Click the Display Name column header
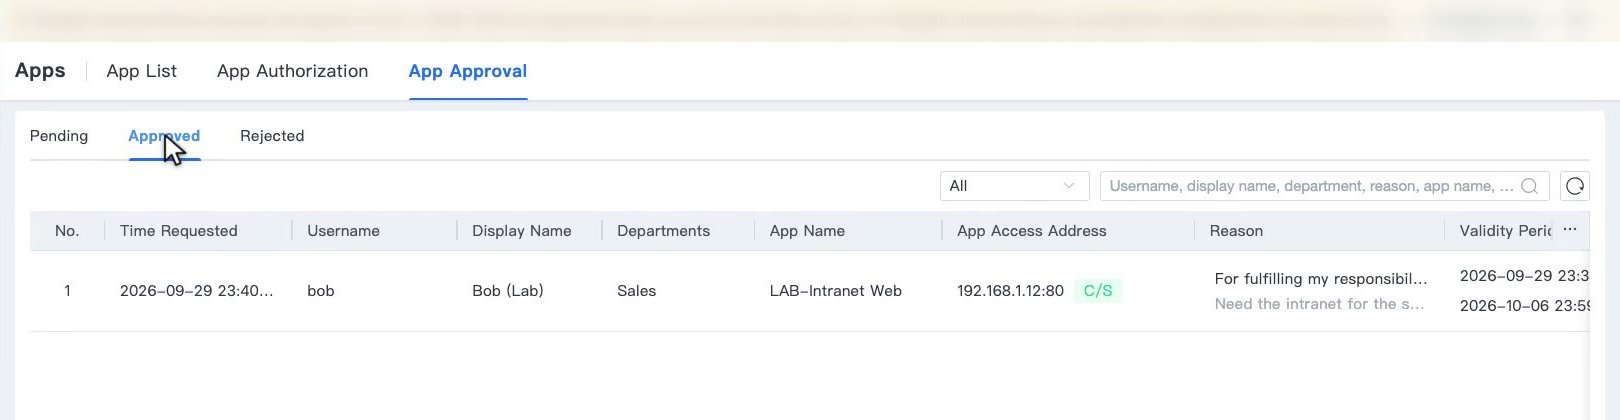The width and height of the screenshot is (1620, 420). (x=522, y=231)
